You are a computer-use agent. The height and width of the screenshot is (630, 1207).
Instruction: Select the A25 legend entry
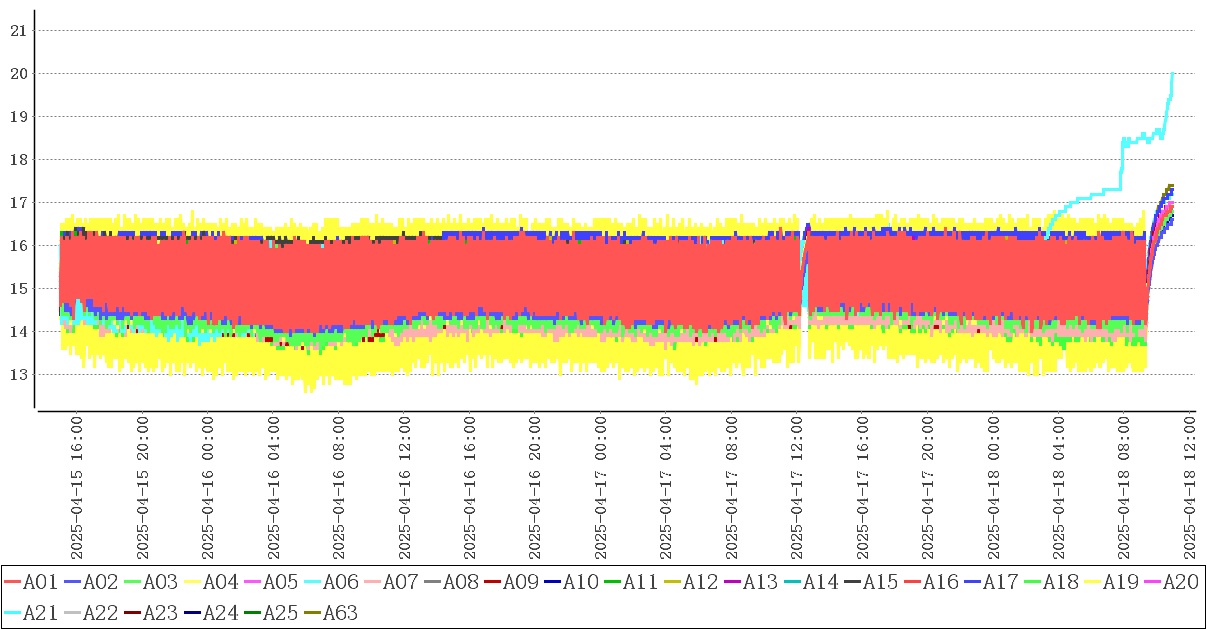pyautogui.click(x=279, y=613)
